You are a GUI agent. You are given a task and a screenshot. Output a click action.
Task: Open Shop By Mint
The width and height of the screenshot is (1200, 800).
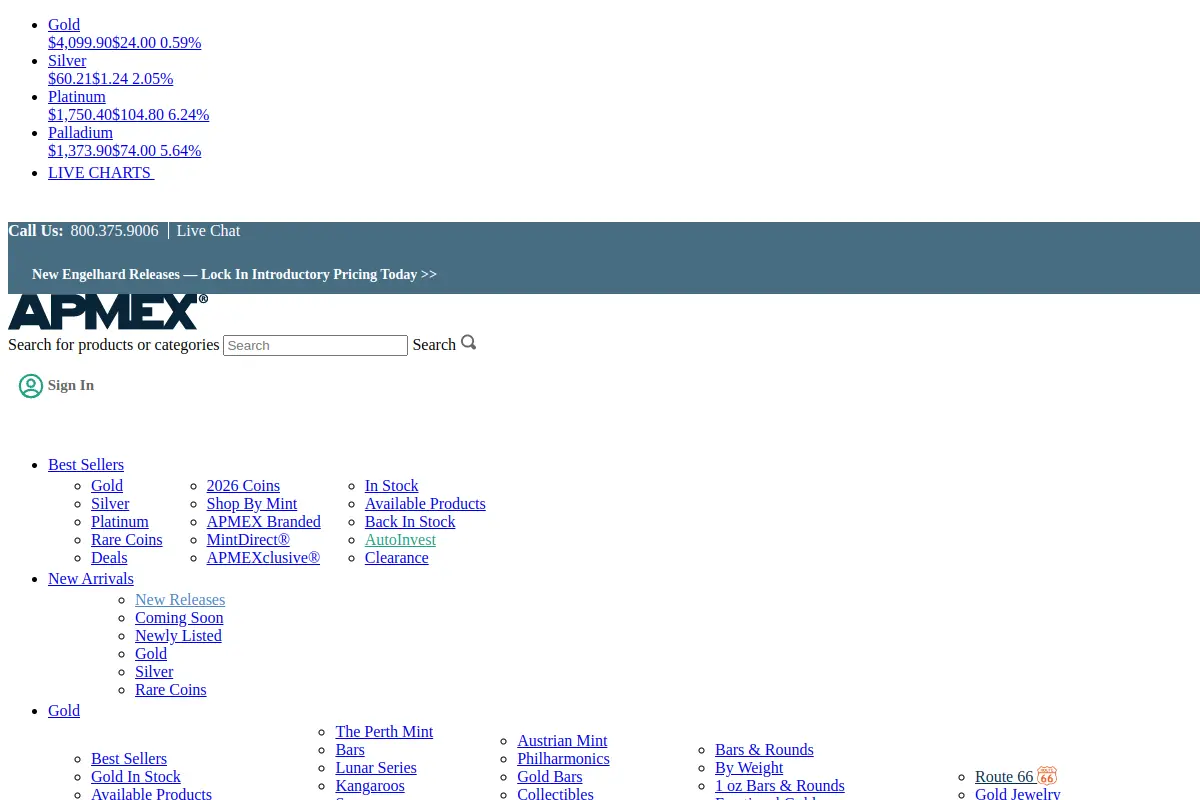[x=252, y=504]
